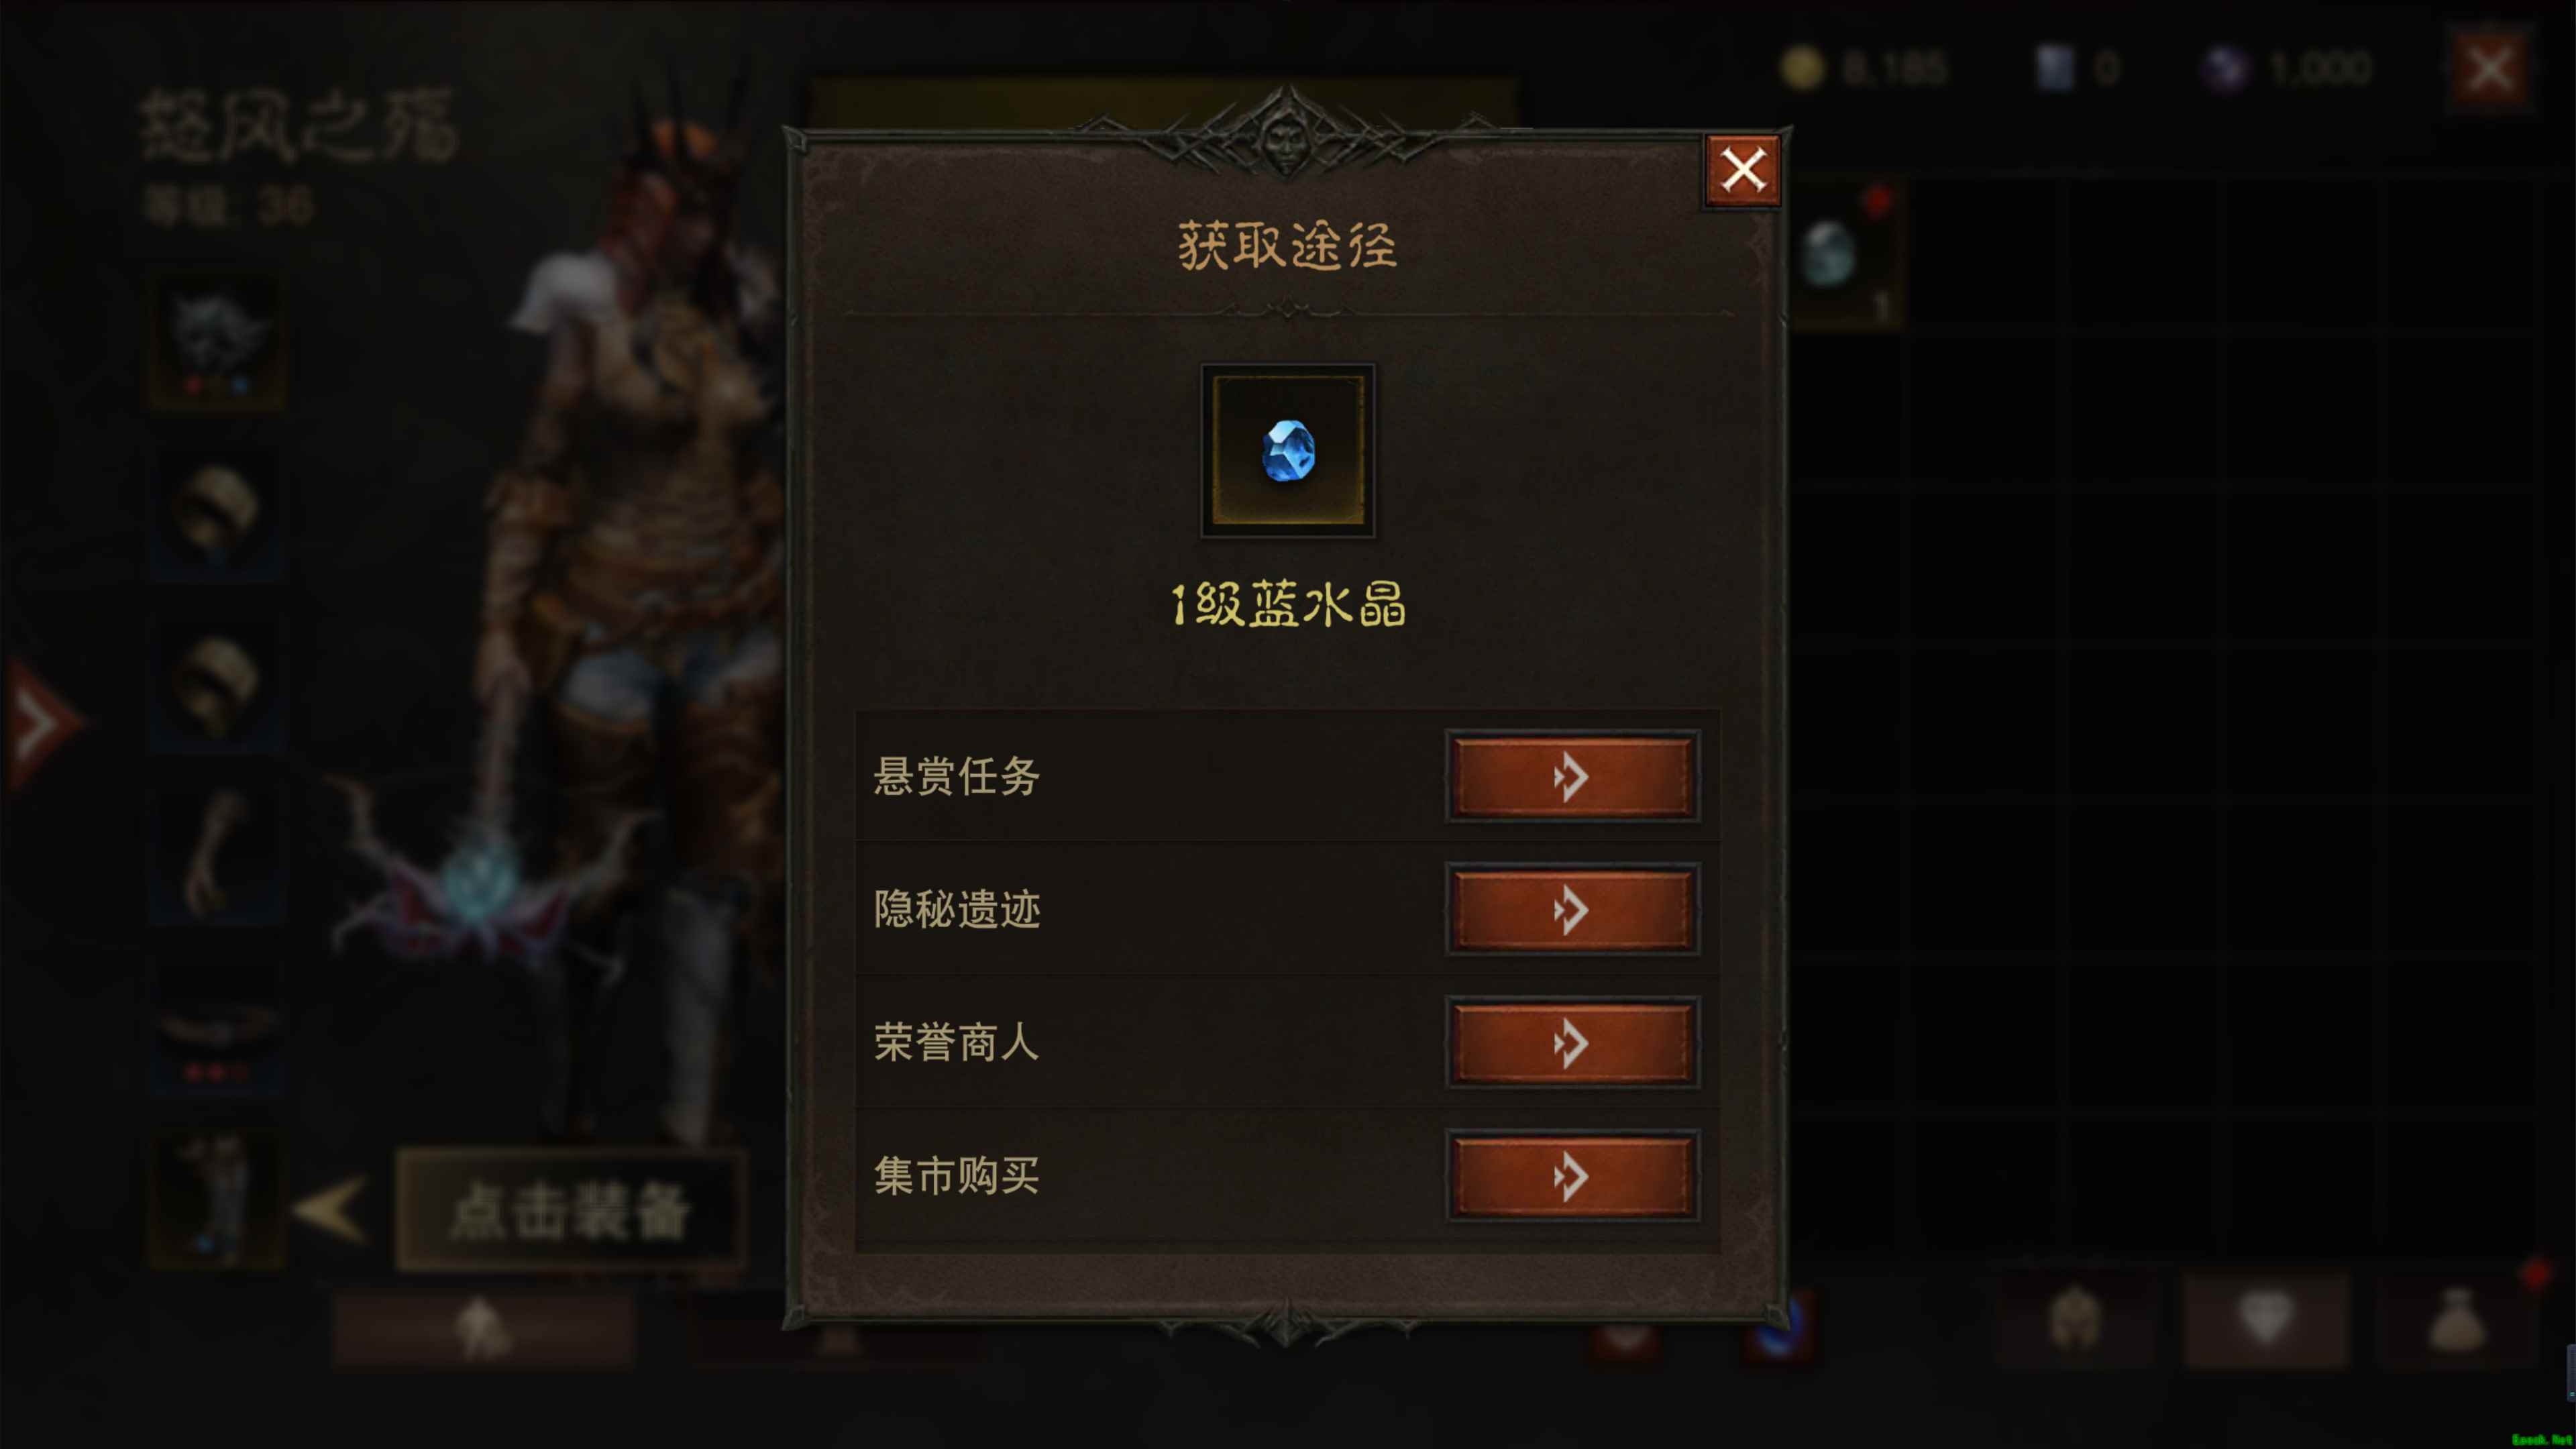Viewport: 2576px width, 1449px height.
Task: Click the 悬赏任务 row label
Action: pyautogui.click(x=957, y=777)
